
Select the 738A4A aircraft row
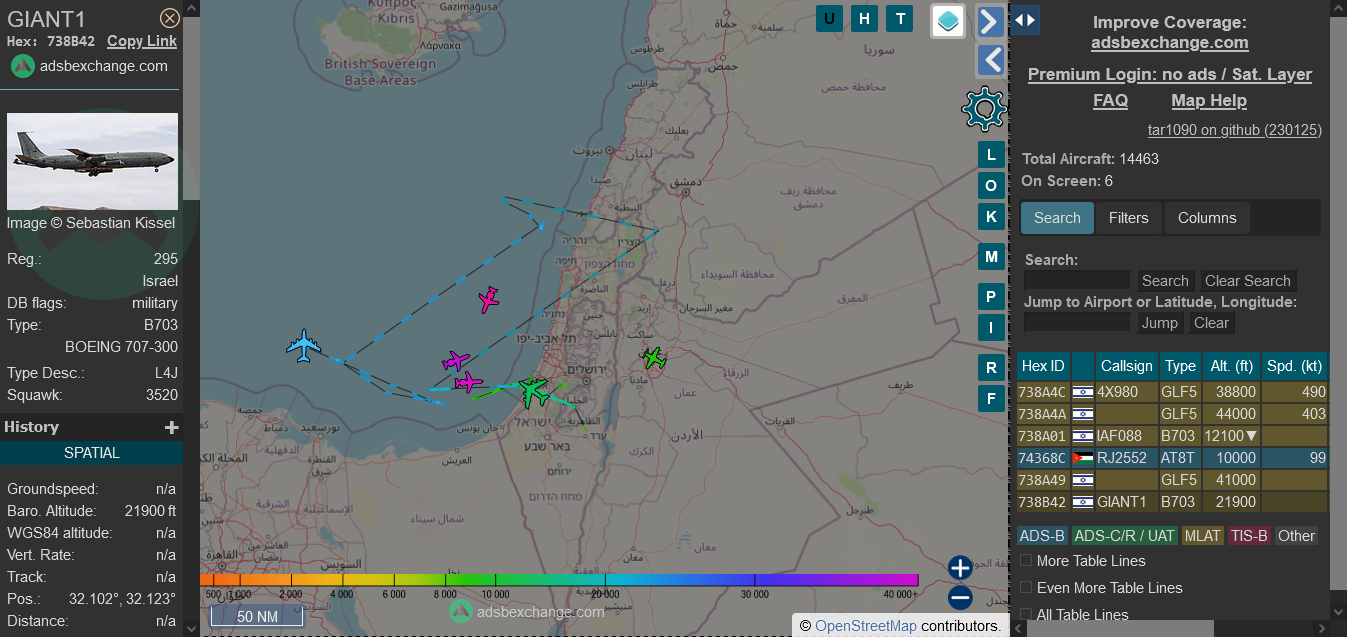click(x=1173, y=414)
